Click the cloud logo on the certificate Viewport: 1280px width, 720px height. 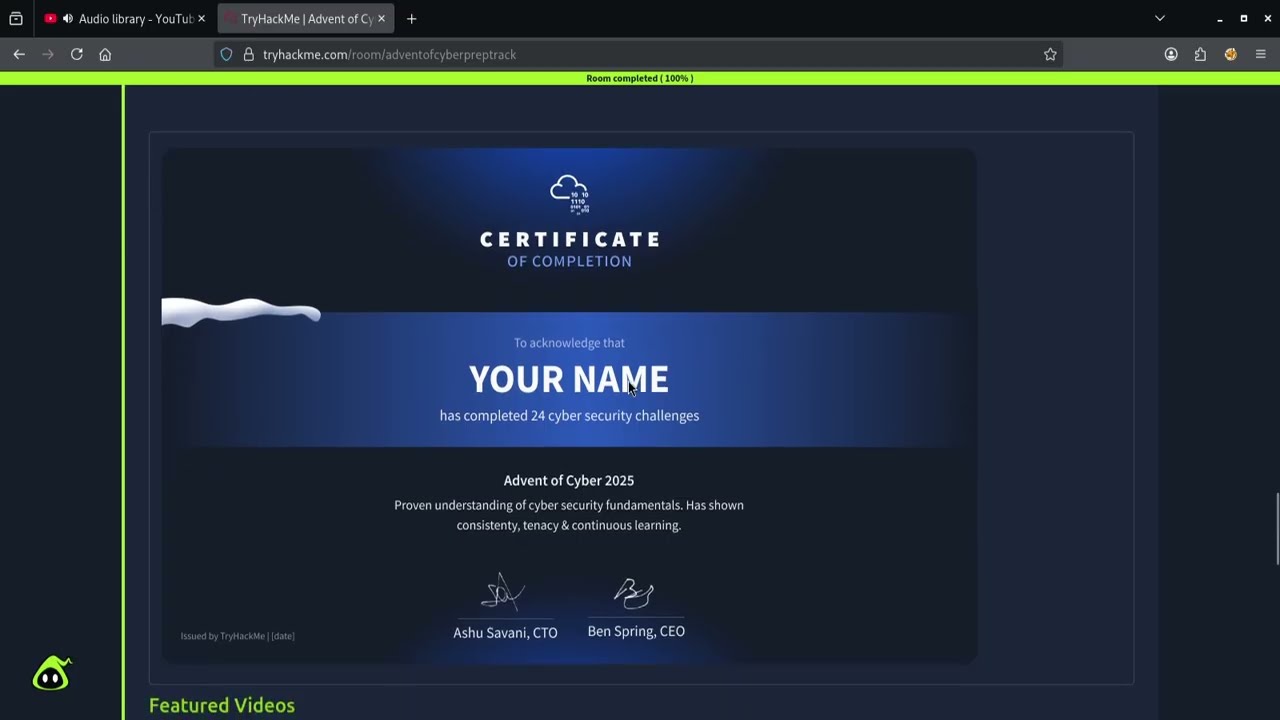570,194
